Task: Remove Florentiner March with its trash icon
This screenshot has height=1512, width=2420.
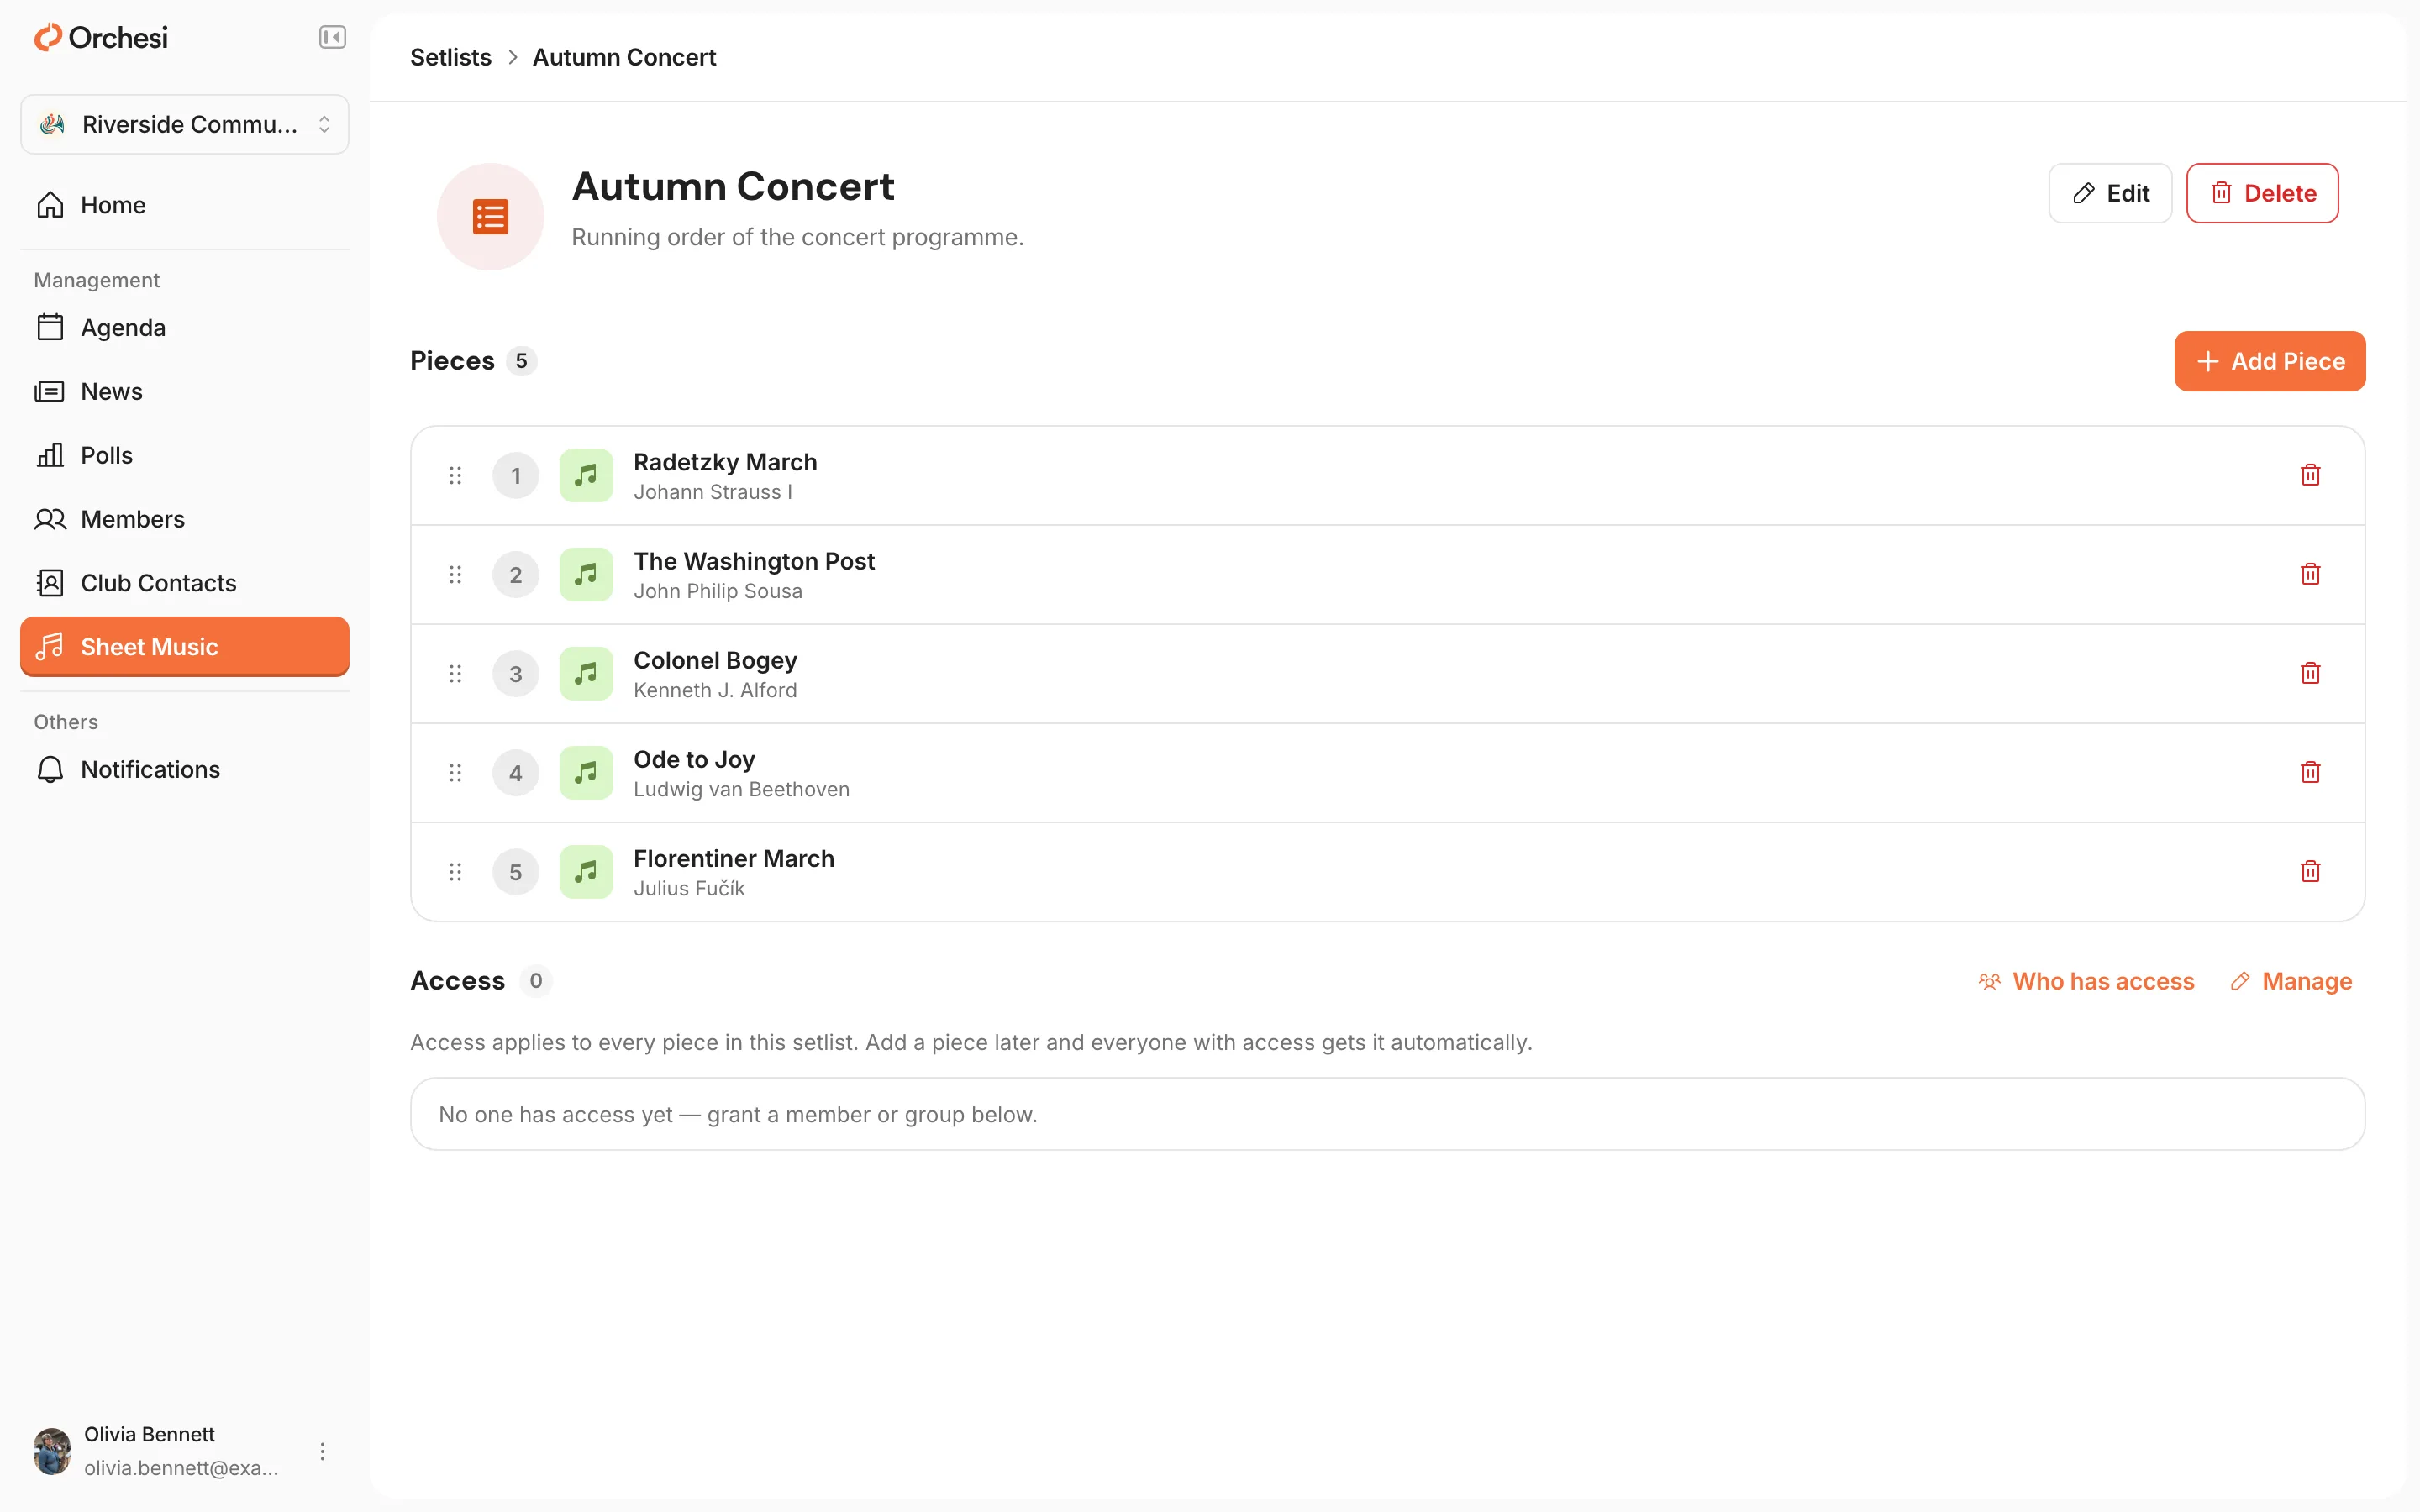Action: 2310,871
